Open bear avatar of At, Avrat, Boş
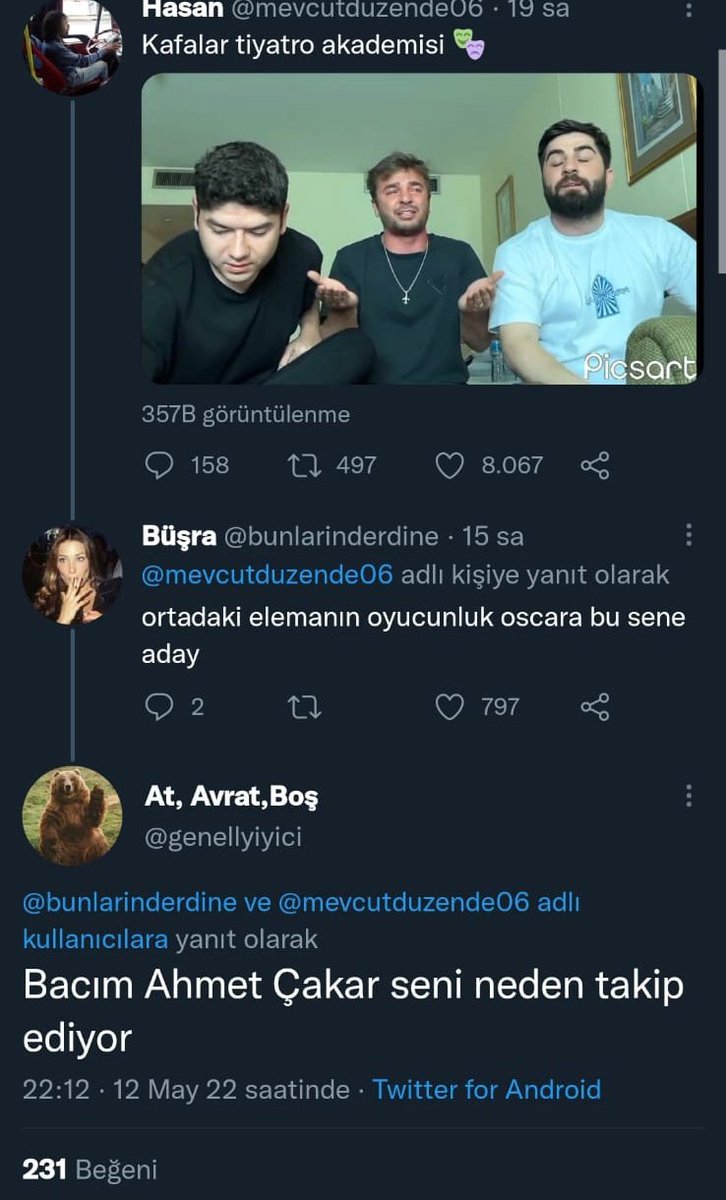 72,816
